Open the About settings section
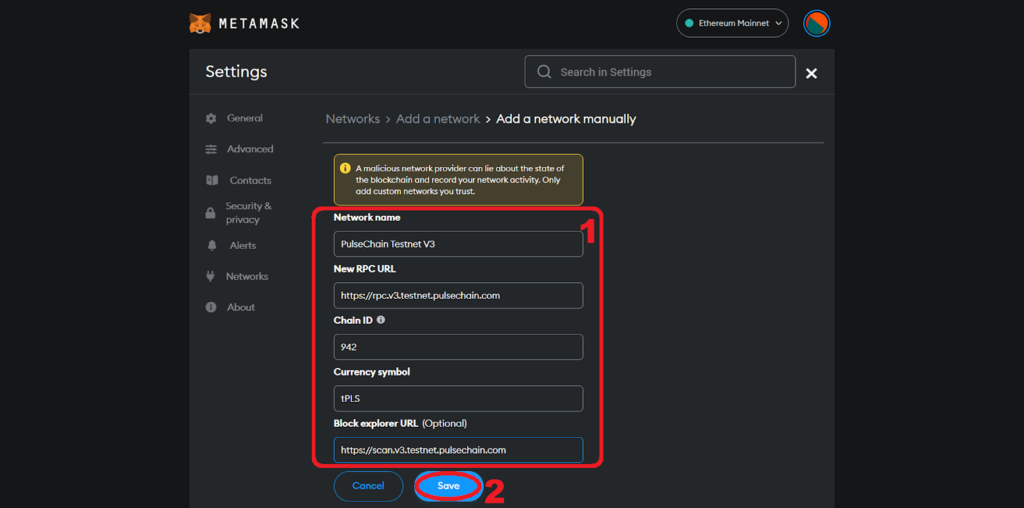The height and width of the screenshot is (508, 1024). coord(241,307)
